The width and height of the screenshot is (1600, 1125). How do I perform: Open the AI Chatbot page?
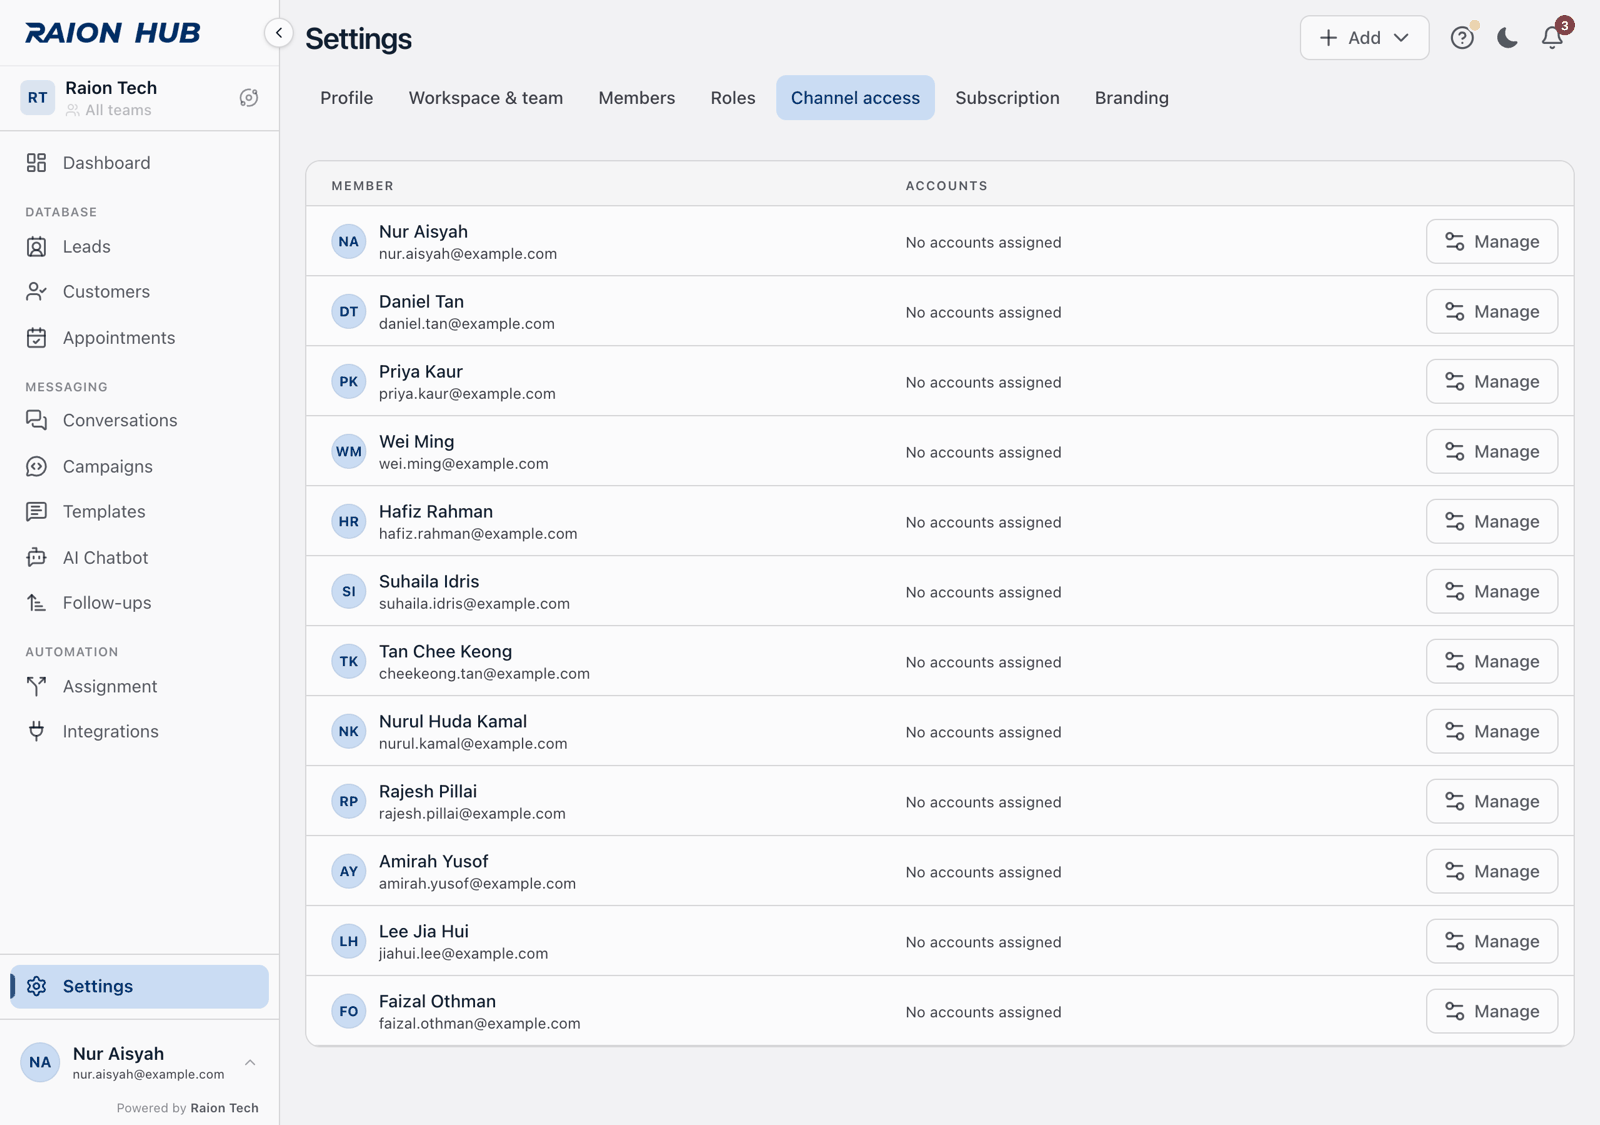(x=138, y=558)
